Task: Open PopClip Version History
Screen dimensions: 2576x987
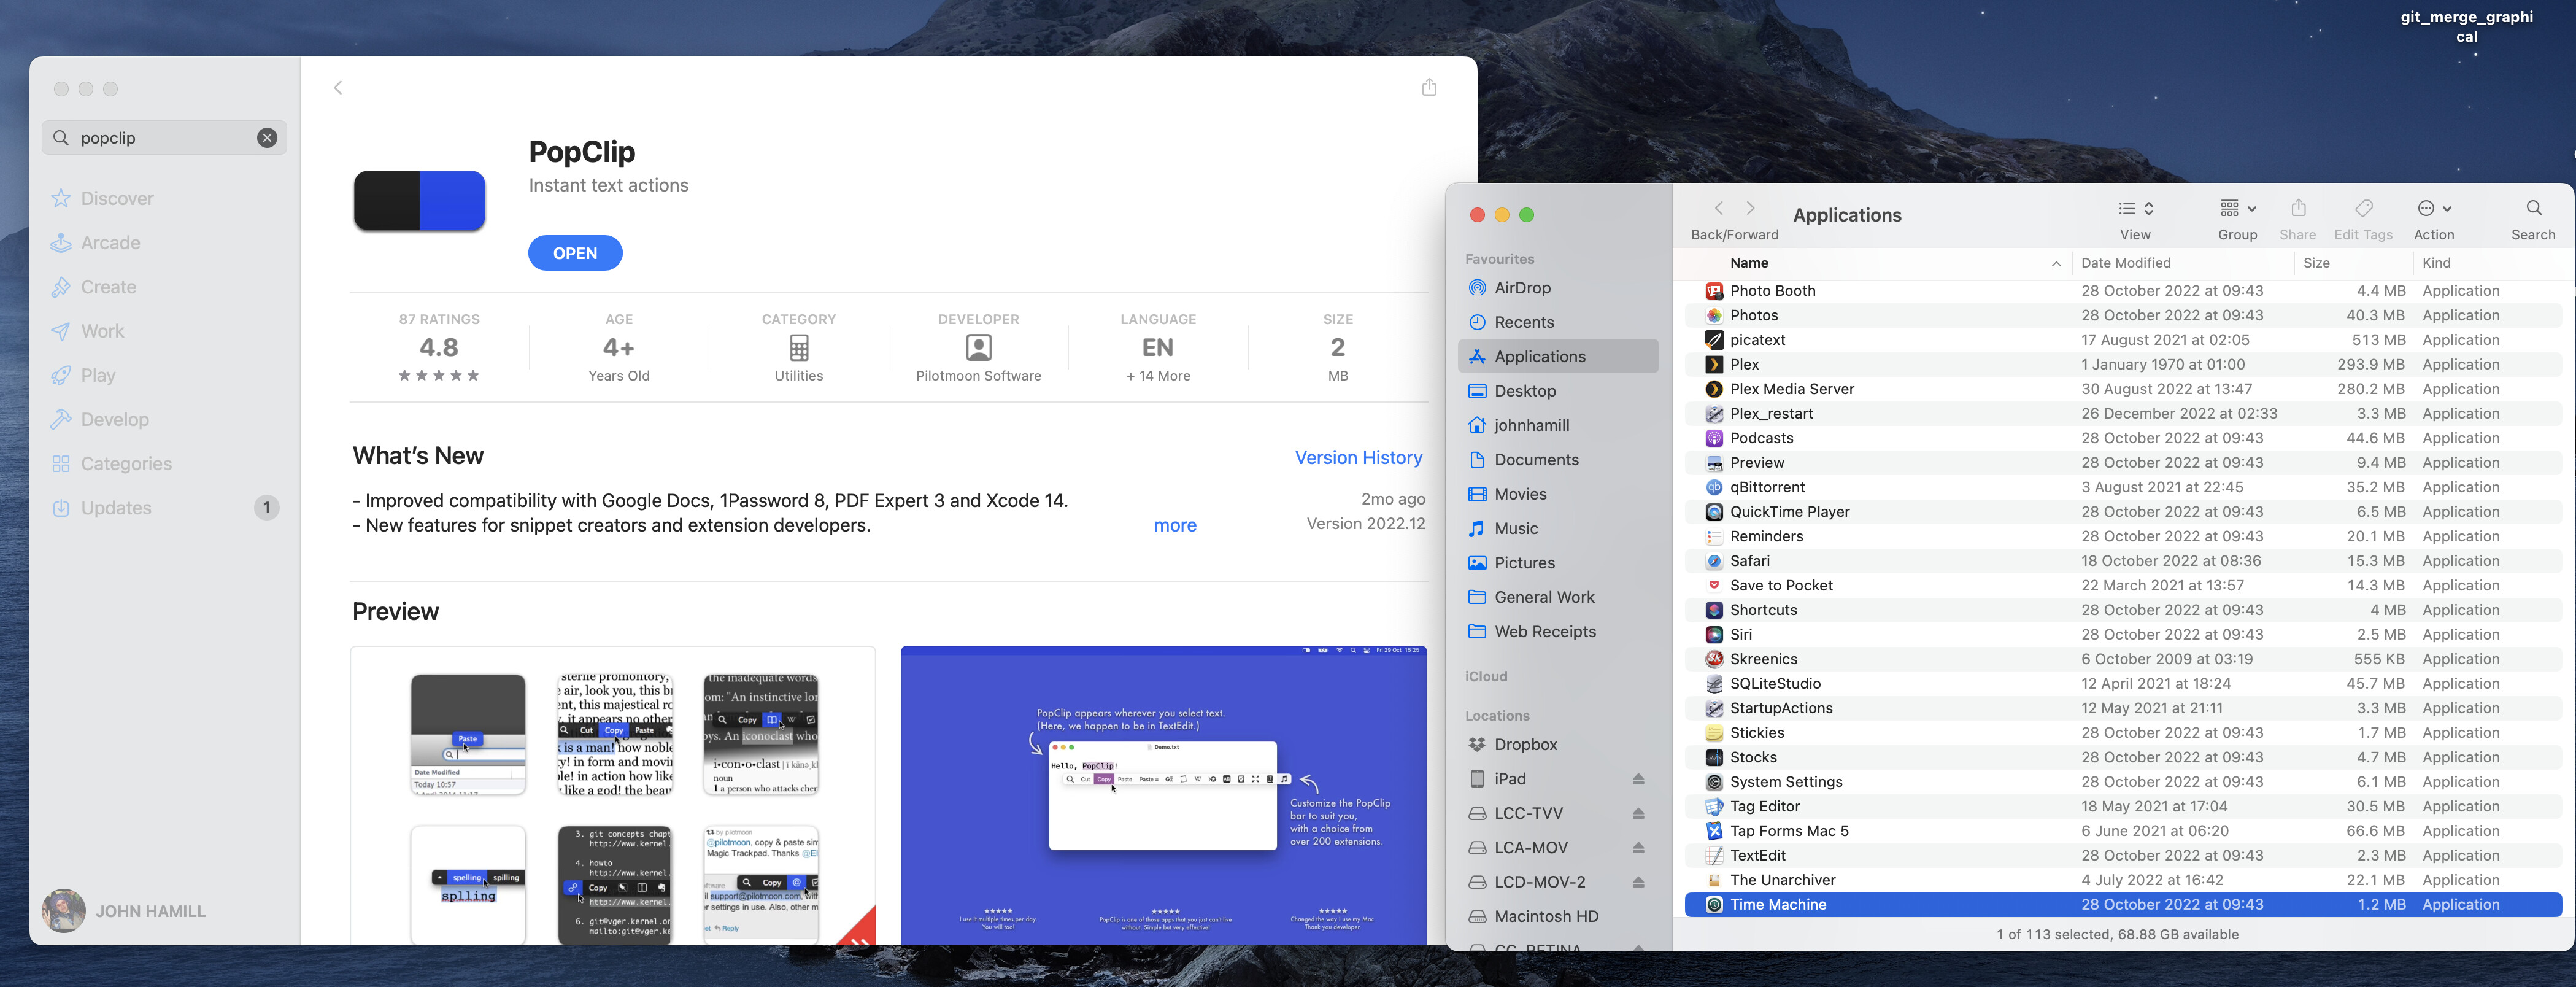Action: tap(1358, 458)
